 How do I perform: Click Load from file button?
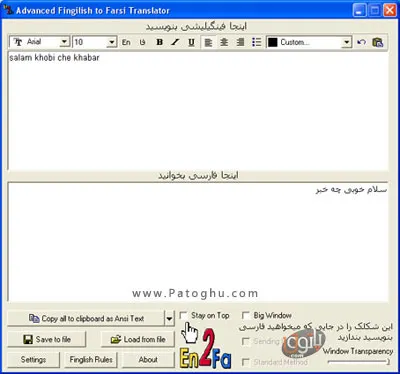[138, 339]
